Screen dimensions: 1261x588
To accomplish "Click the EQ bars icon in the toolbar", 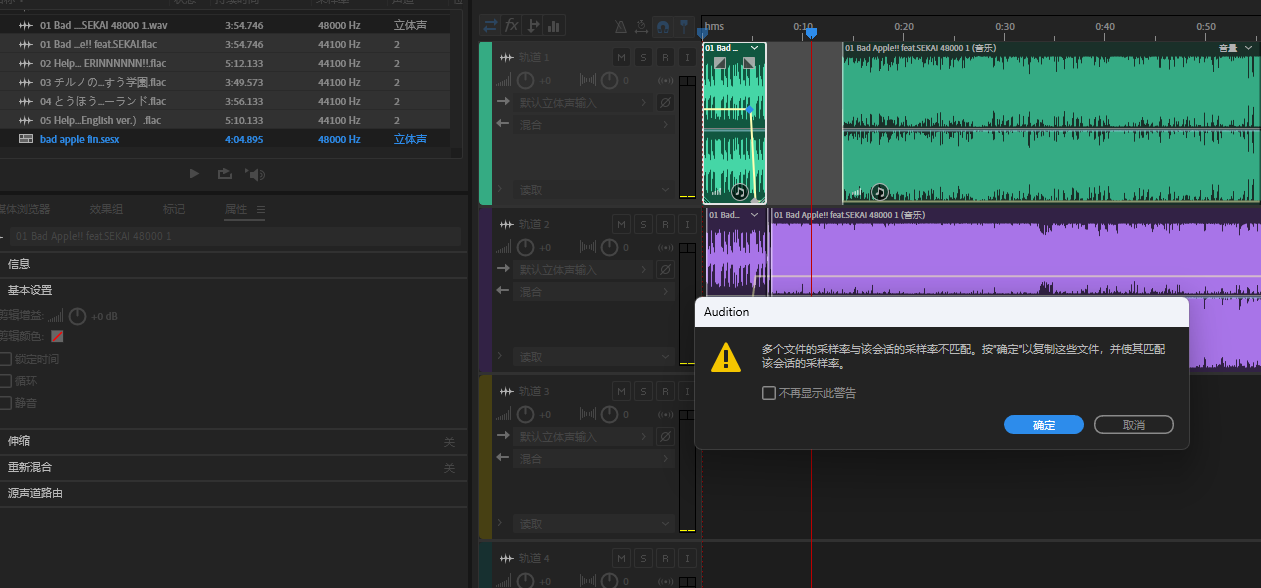I will (x=554, y=25).
